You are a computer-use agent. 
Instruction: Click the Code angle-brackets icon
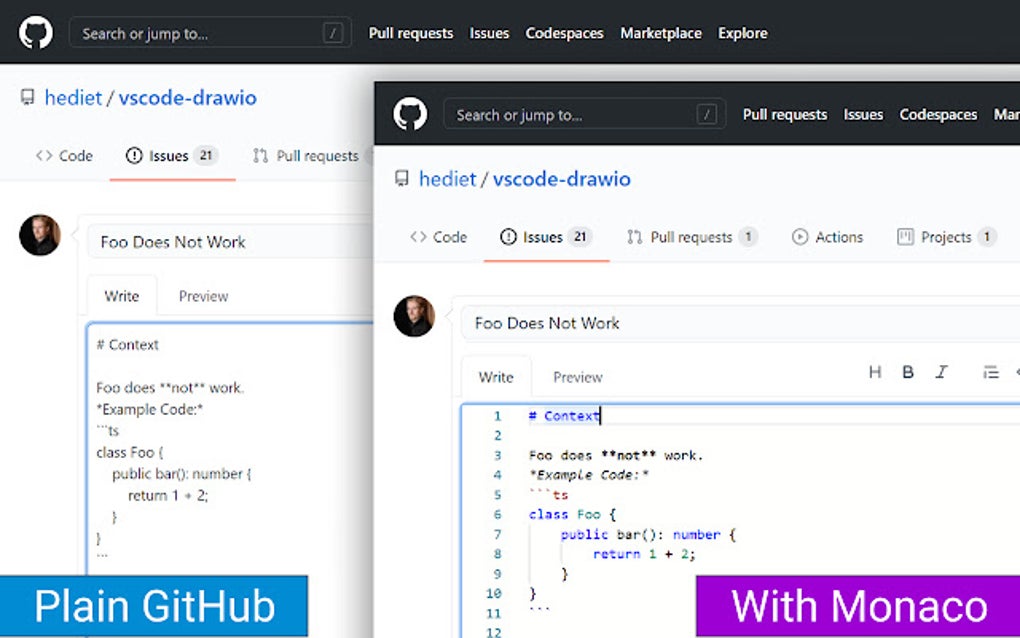pos(421,237)
